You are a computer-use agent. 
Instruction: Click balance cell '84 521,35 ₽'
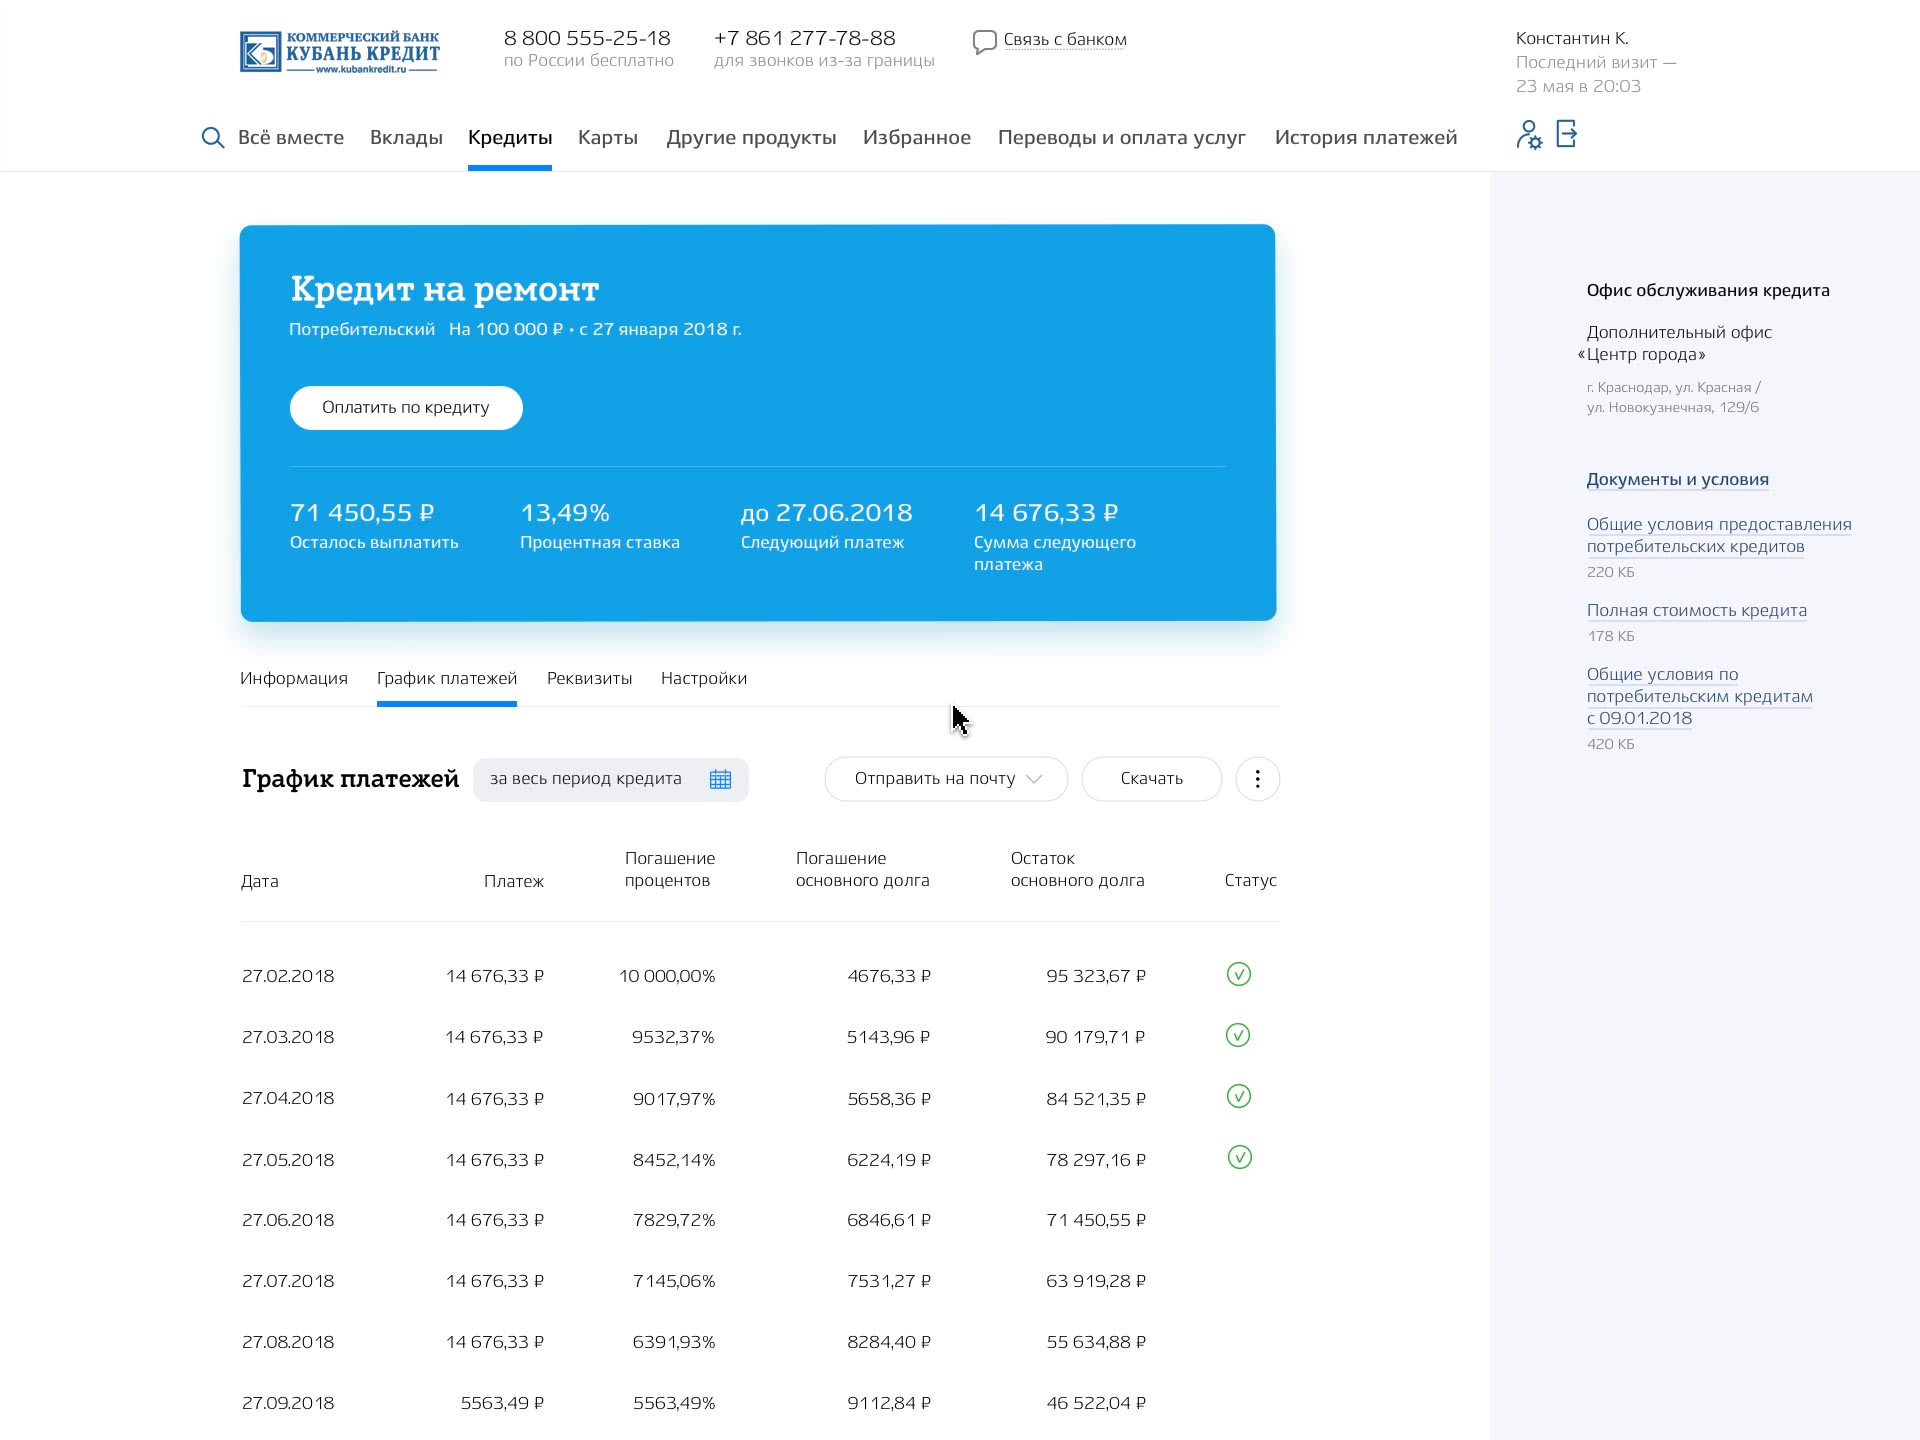[1096, 1098]
